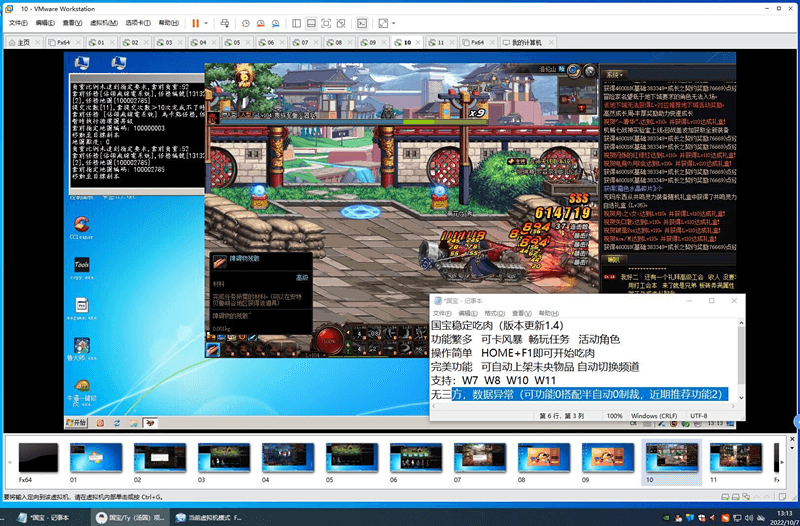This screenshot has width=800, height=526.
Task: Open the VMware 查看(V) menu
Action: coord(72,23)
